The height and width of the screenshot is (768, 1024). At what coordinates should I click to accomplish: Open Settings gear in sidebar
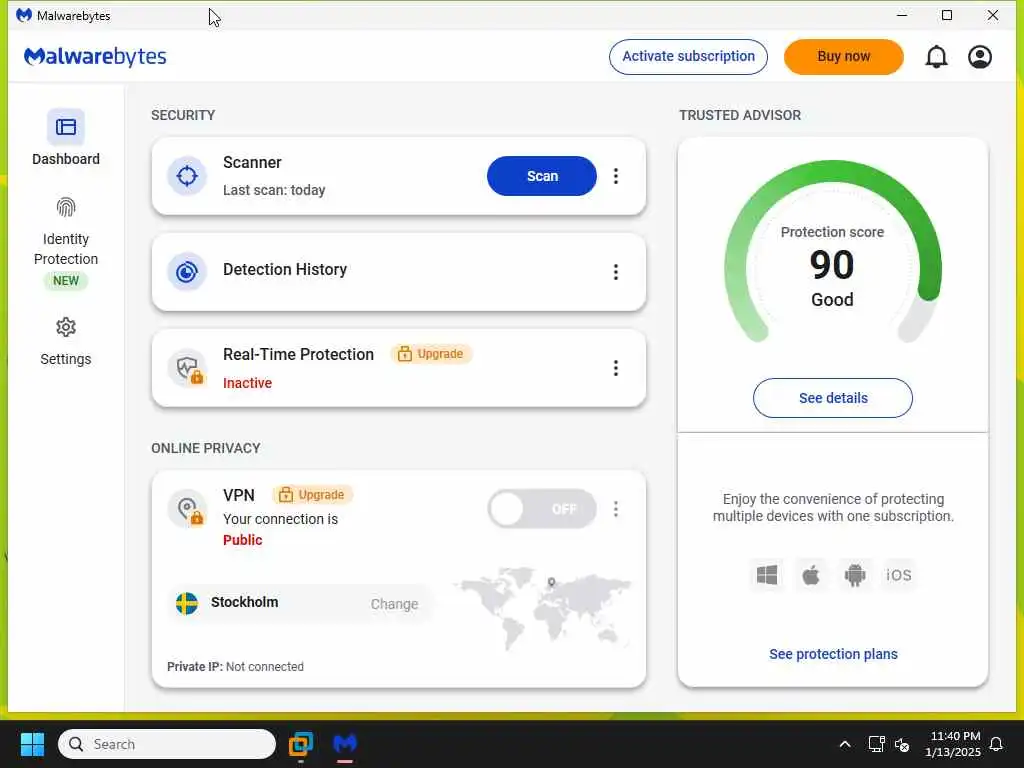pyautogui.click(x=66, y=327)
